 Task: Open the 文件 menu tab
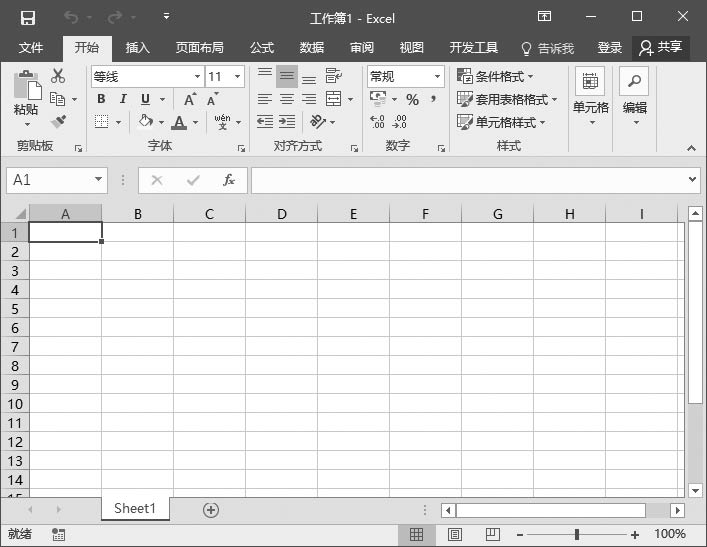(31, 47)
